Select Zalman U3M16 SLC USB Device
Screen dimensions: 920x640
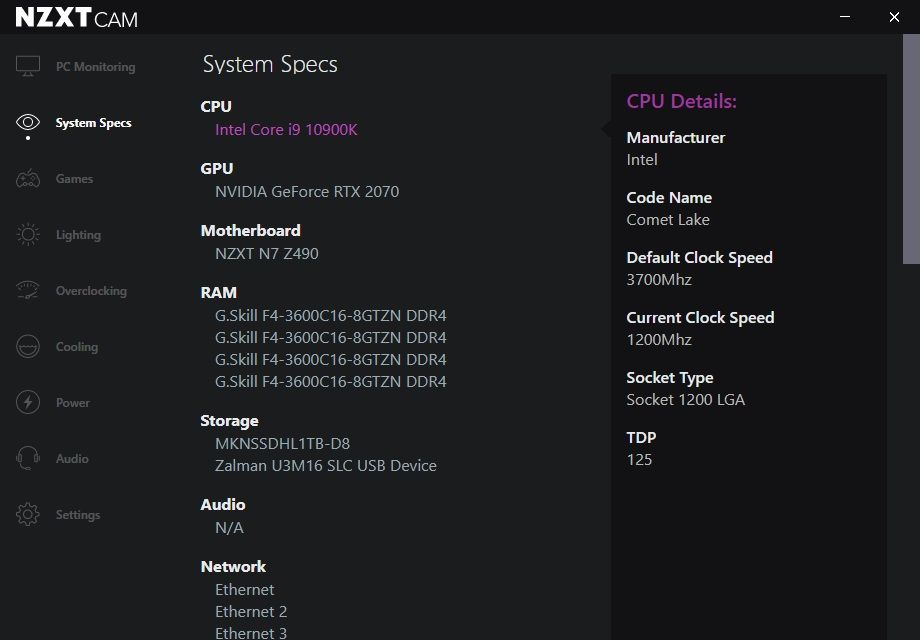pos(326,466)
